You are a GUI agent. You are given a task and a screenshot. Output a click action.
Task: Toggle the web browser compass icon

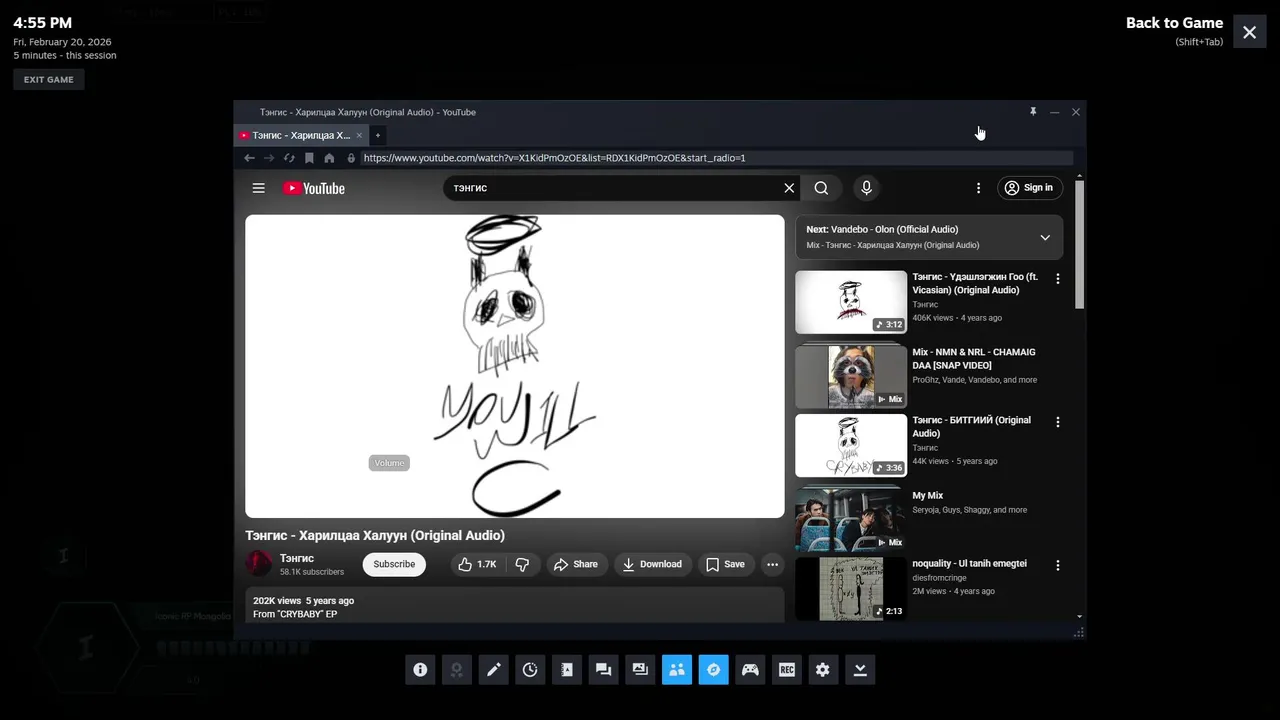[x=713, y=670]
